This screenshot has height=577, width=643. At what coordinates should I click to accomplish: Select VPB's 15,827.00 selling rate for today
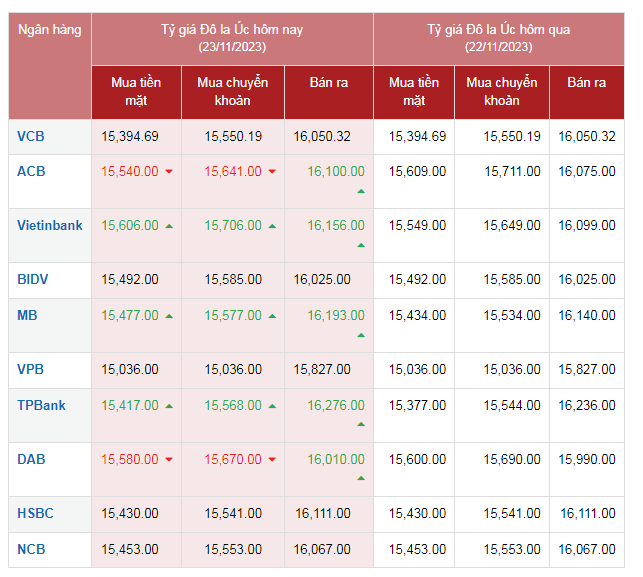[x=322, y=370]
